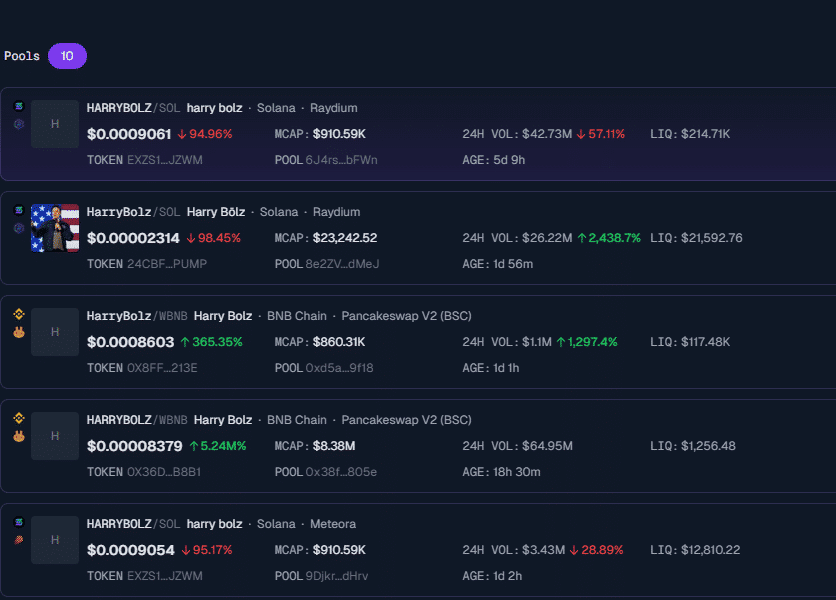Image resolution: width=836 pixels, height=600 pixels.
Task: Click the $0.0009061 price value
Action: coord(129,134)
